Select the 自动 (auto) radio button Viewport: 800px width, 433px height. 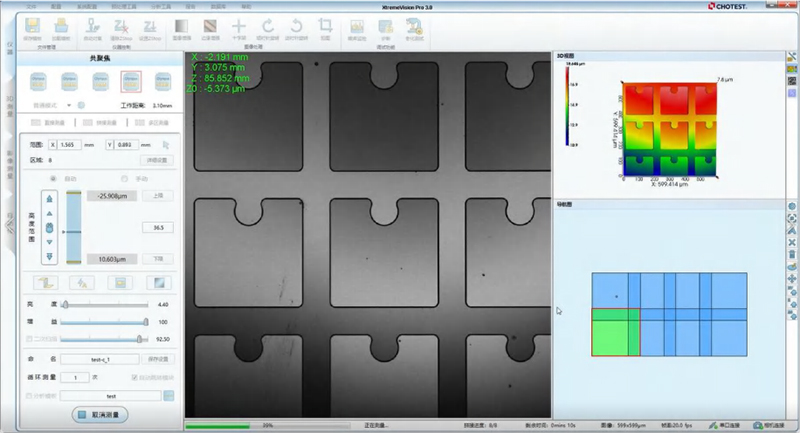(53, 178)
